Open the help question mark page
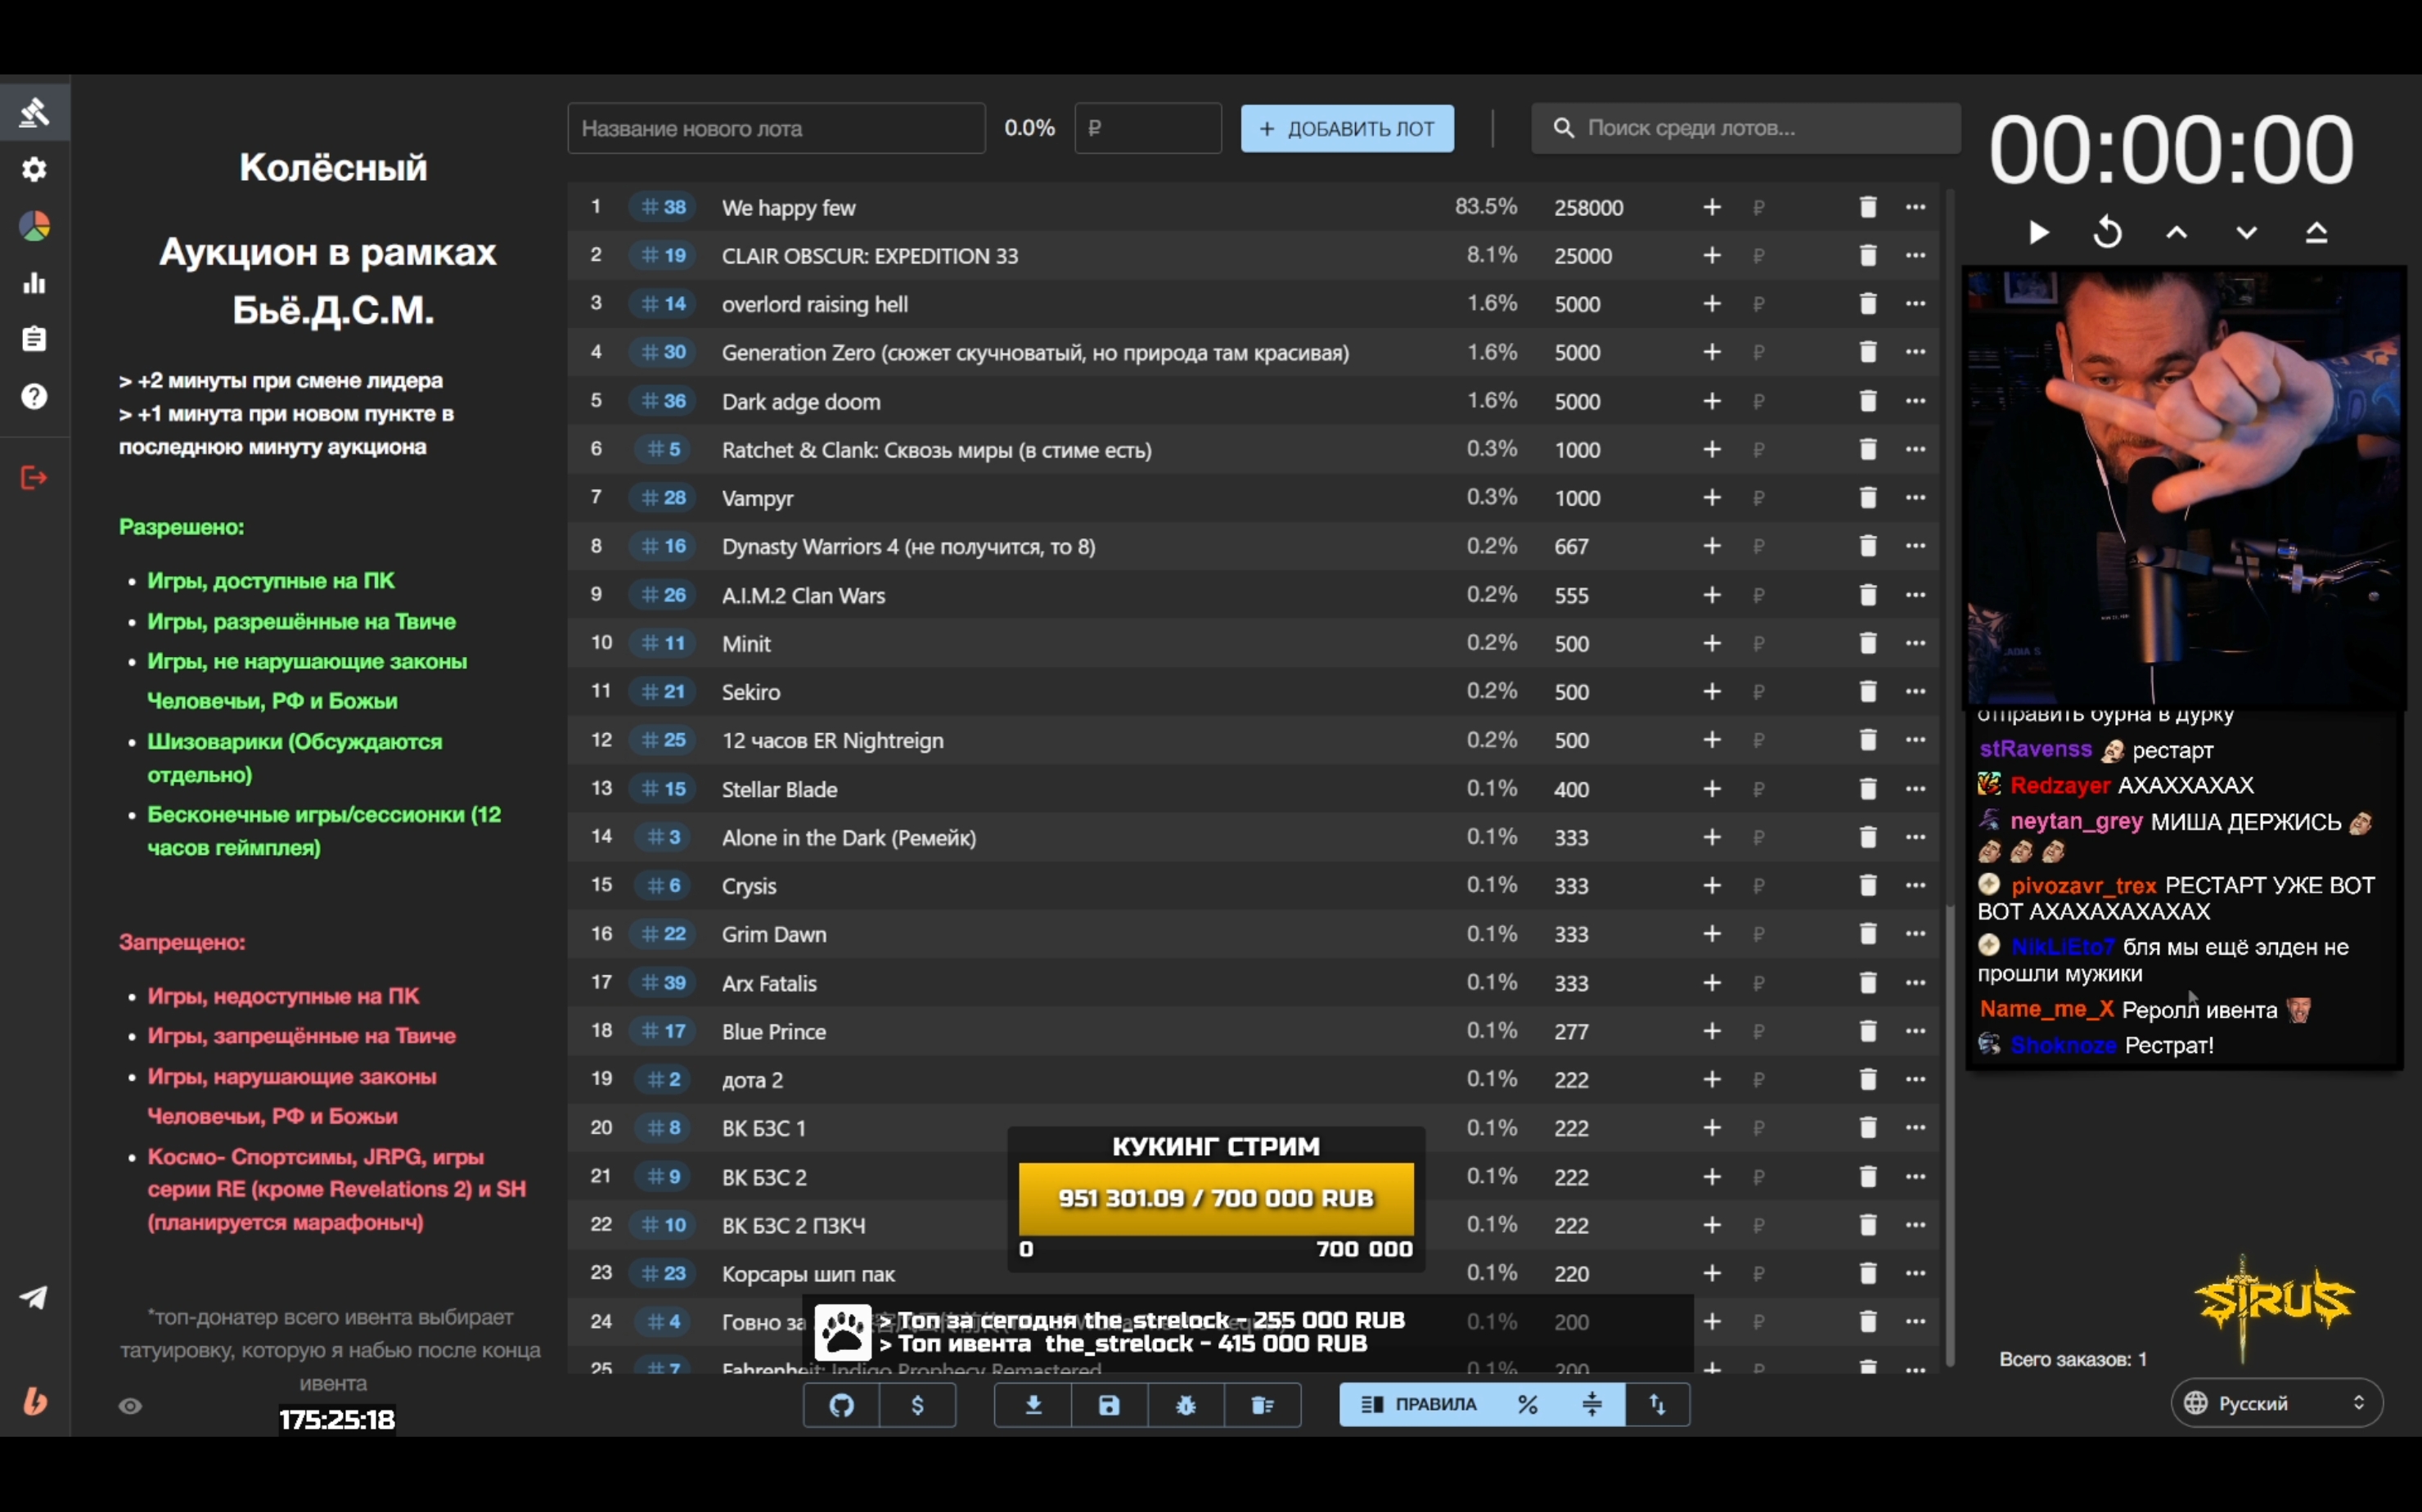Screen dimensions: 2422x1512 tap(34, 397)
